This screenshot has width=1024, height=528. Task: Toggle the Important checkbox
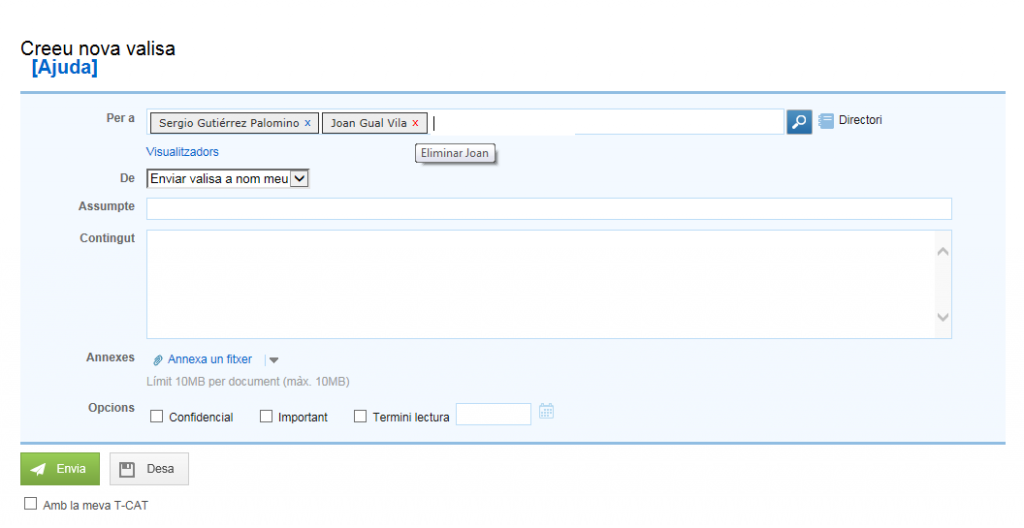(266, 417)
